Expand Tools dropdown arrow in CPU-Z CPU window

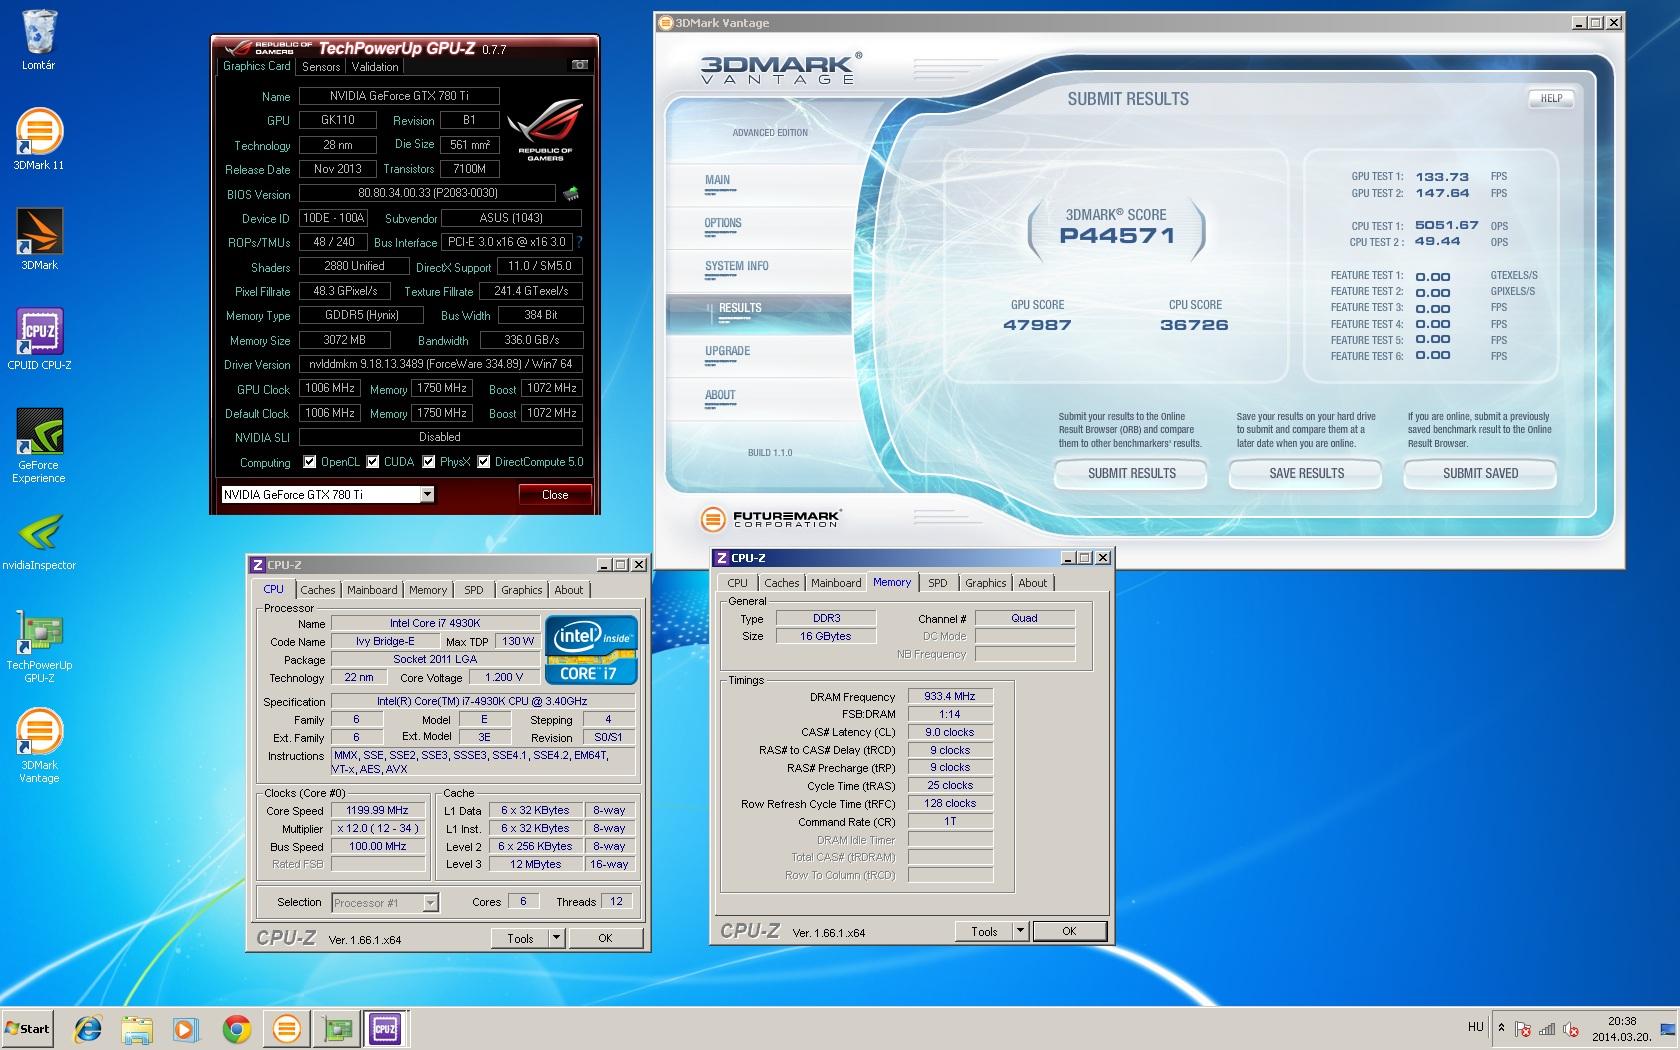pos(557,938)
